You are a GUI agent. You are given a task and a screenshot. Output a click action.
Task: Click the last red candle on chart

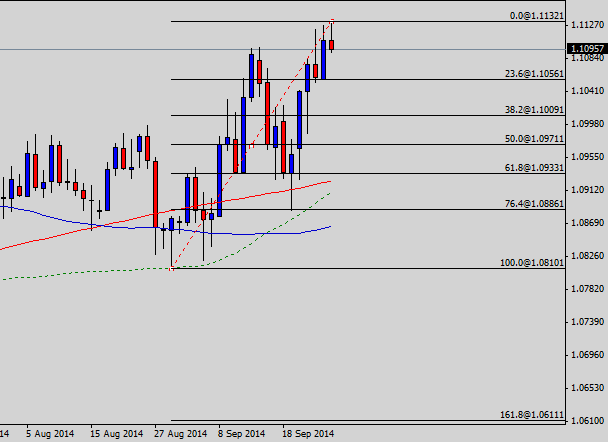pos(332,45)
